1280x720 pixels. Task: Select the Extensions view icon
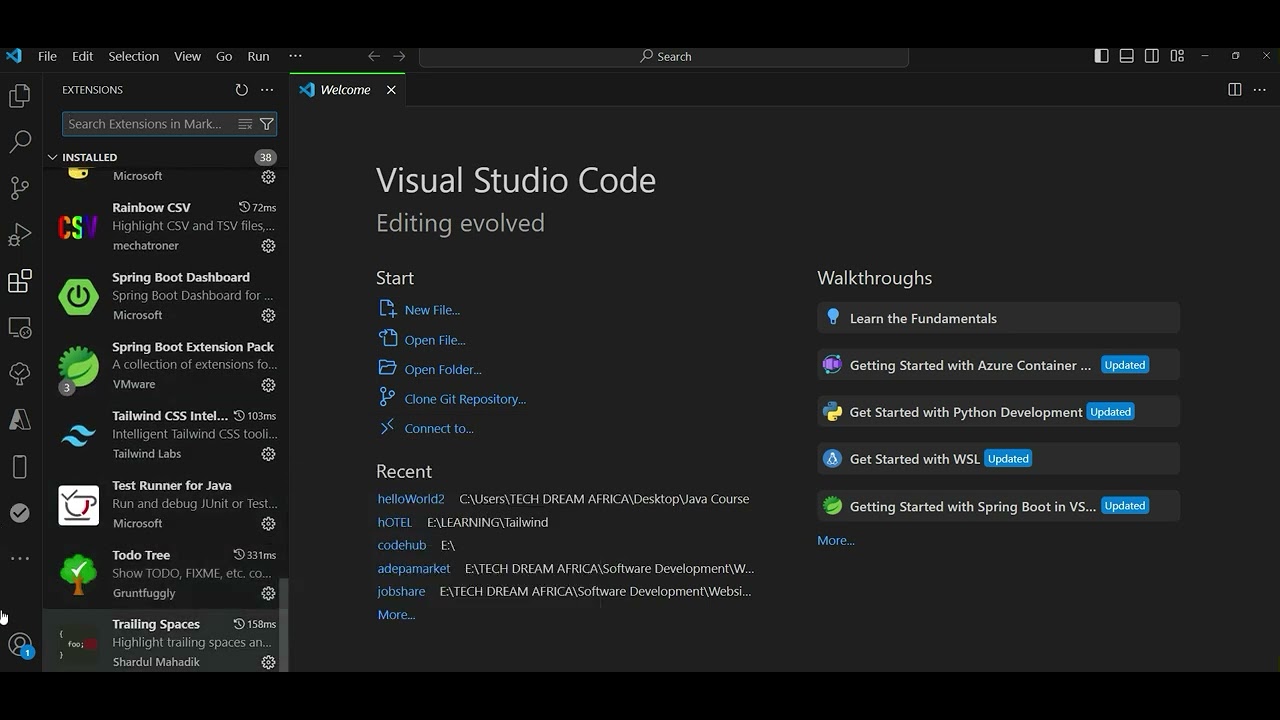20,281
